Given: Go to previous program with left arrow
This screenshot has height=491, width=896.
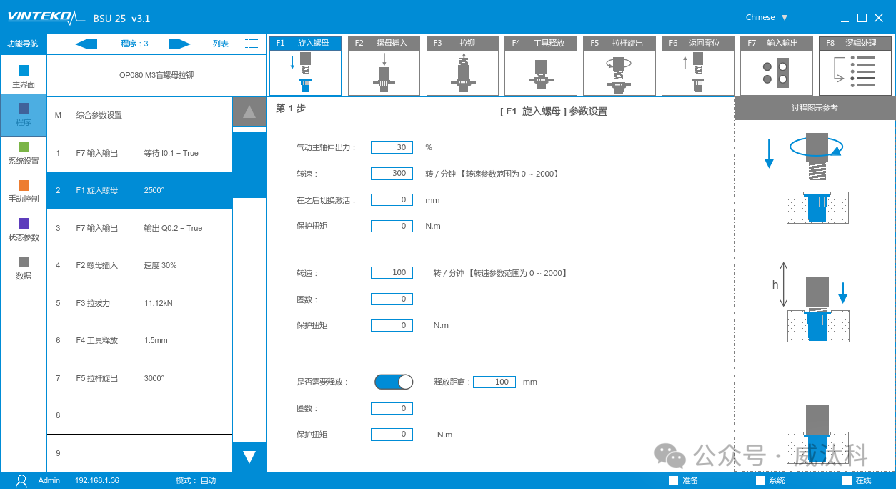Looking at the screenshot, I should pyautogui.click(x=86, y=44).
